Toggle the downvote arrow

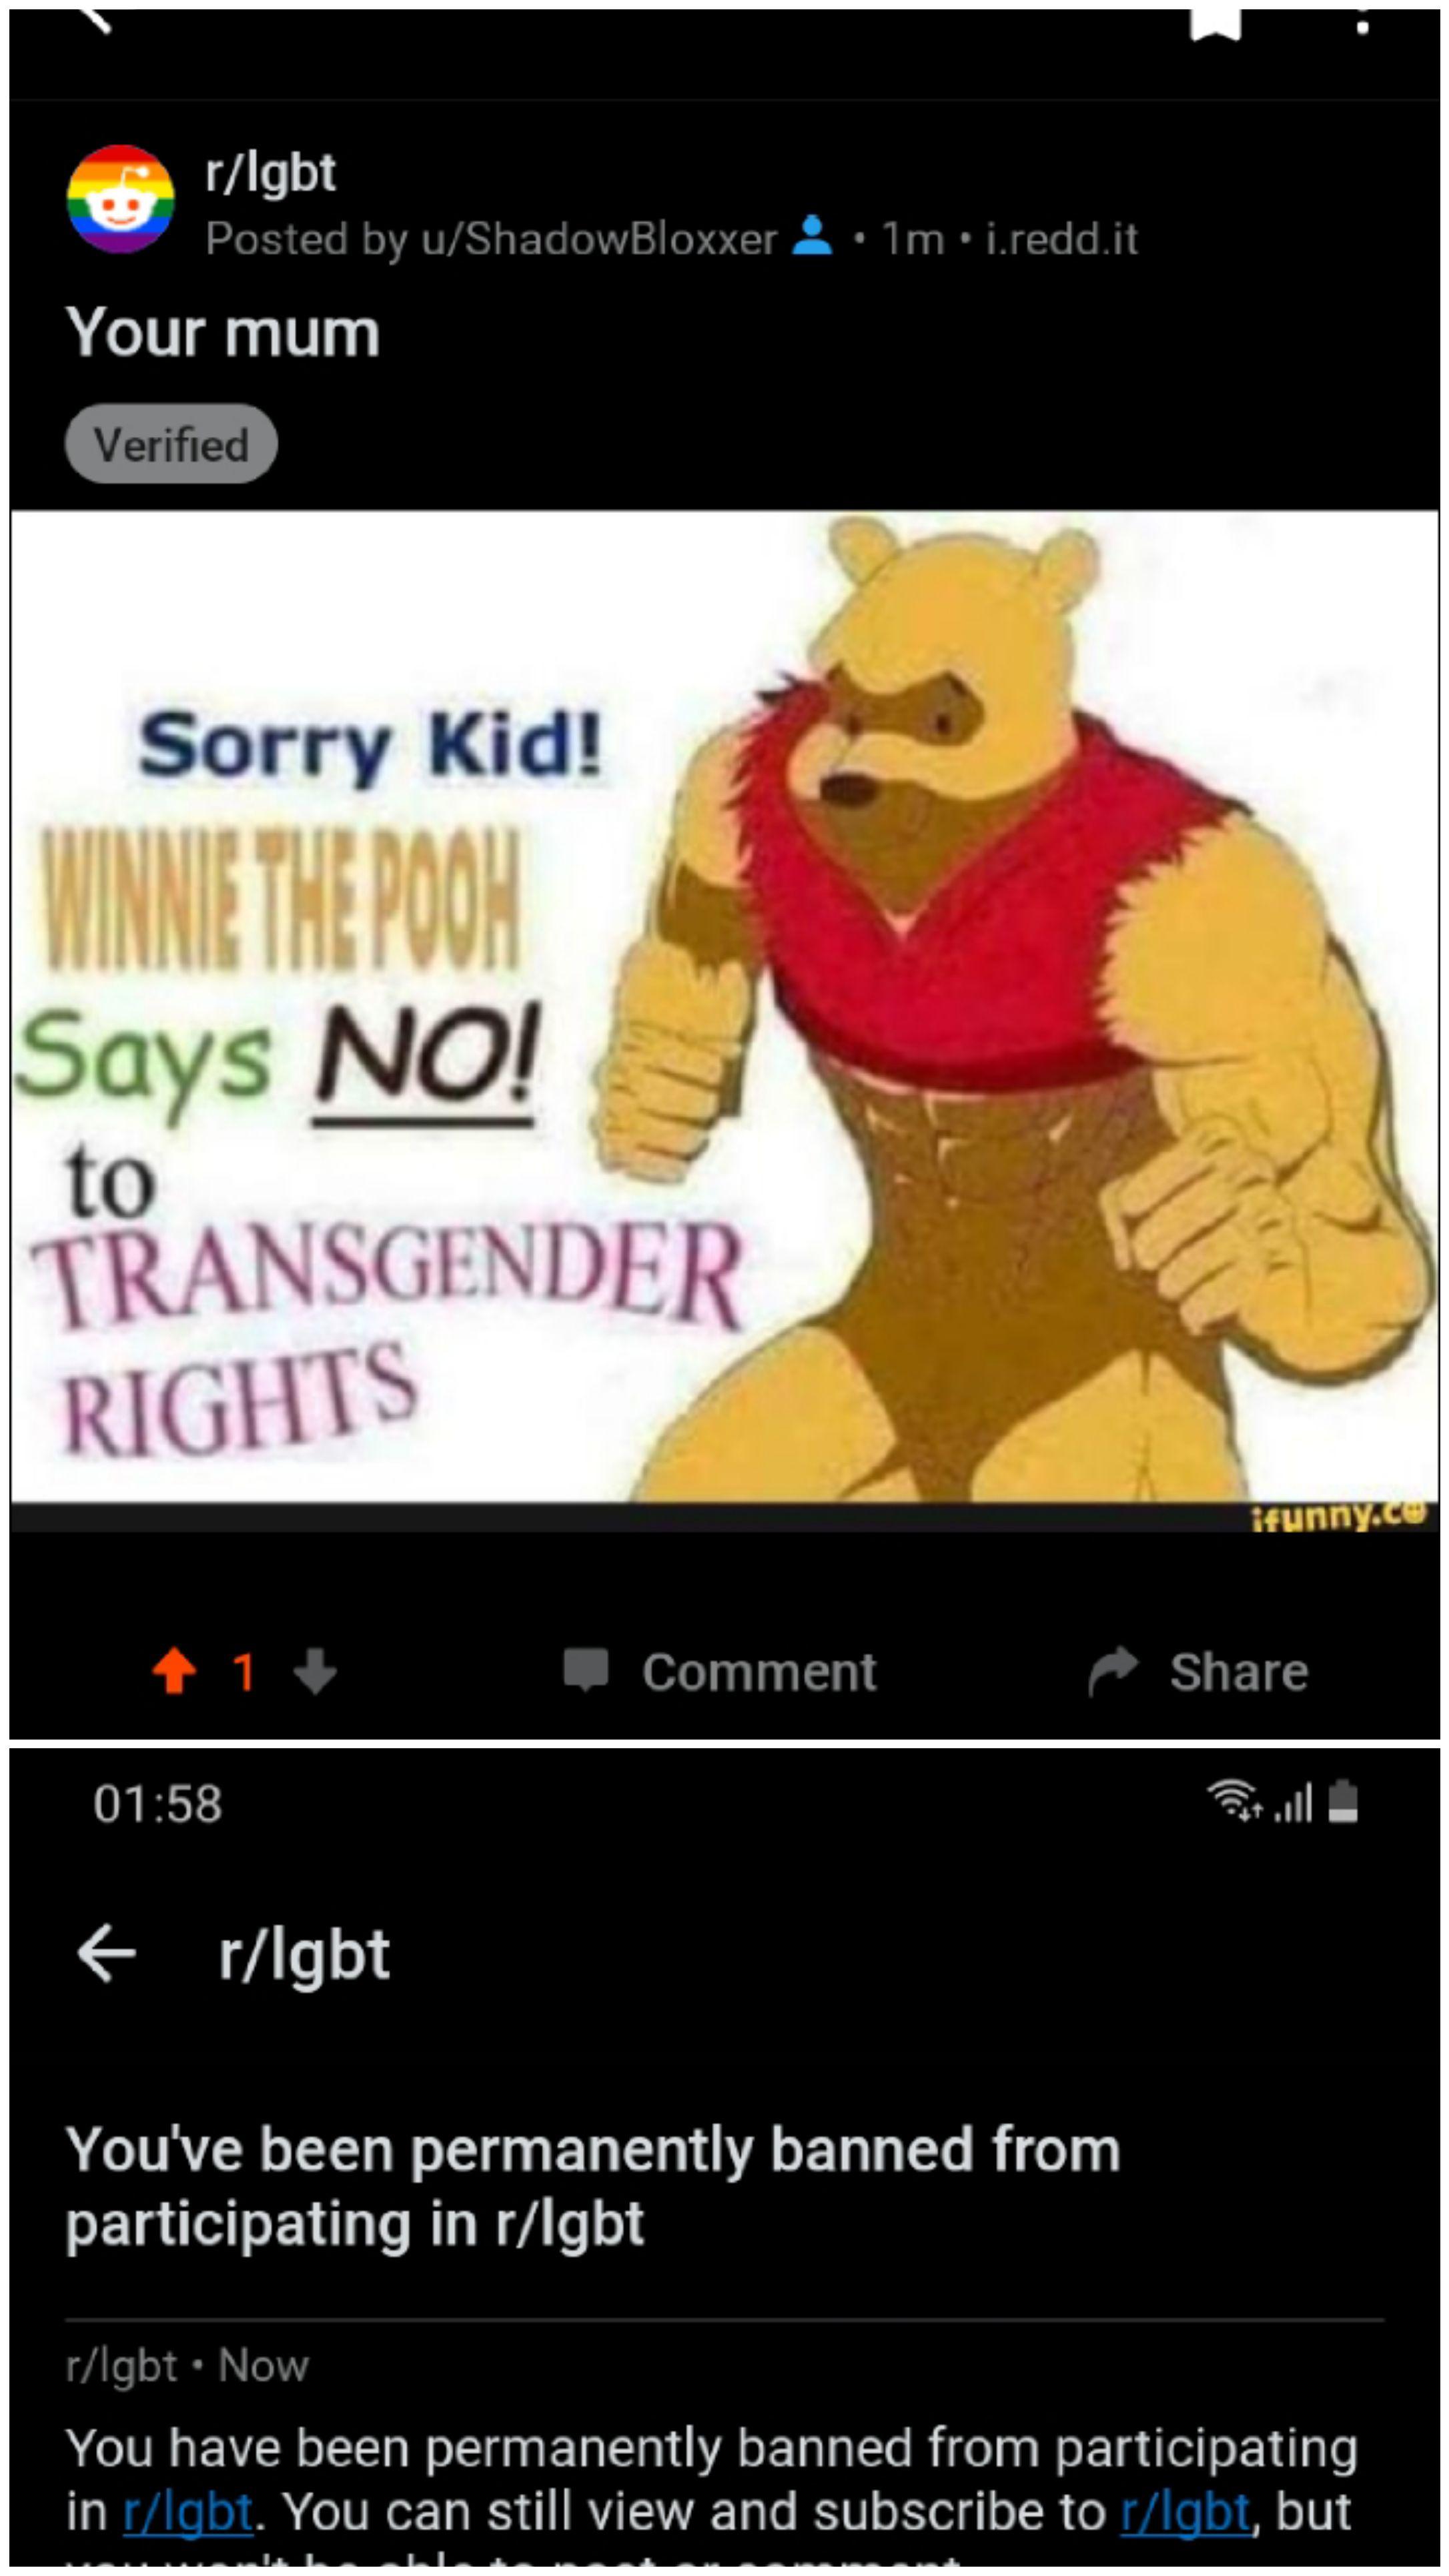(315, 1671)
